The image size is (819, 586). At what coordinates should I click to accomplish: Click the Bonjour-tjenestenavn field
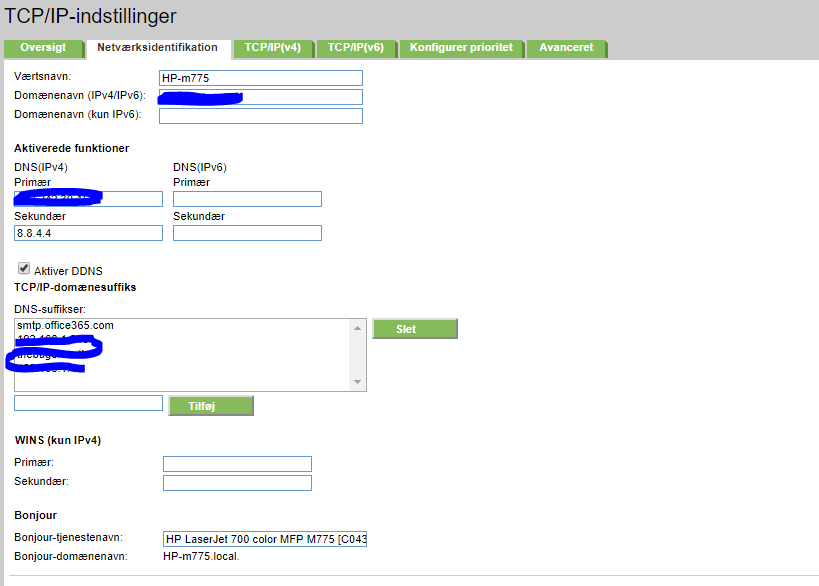point(265,538)
